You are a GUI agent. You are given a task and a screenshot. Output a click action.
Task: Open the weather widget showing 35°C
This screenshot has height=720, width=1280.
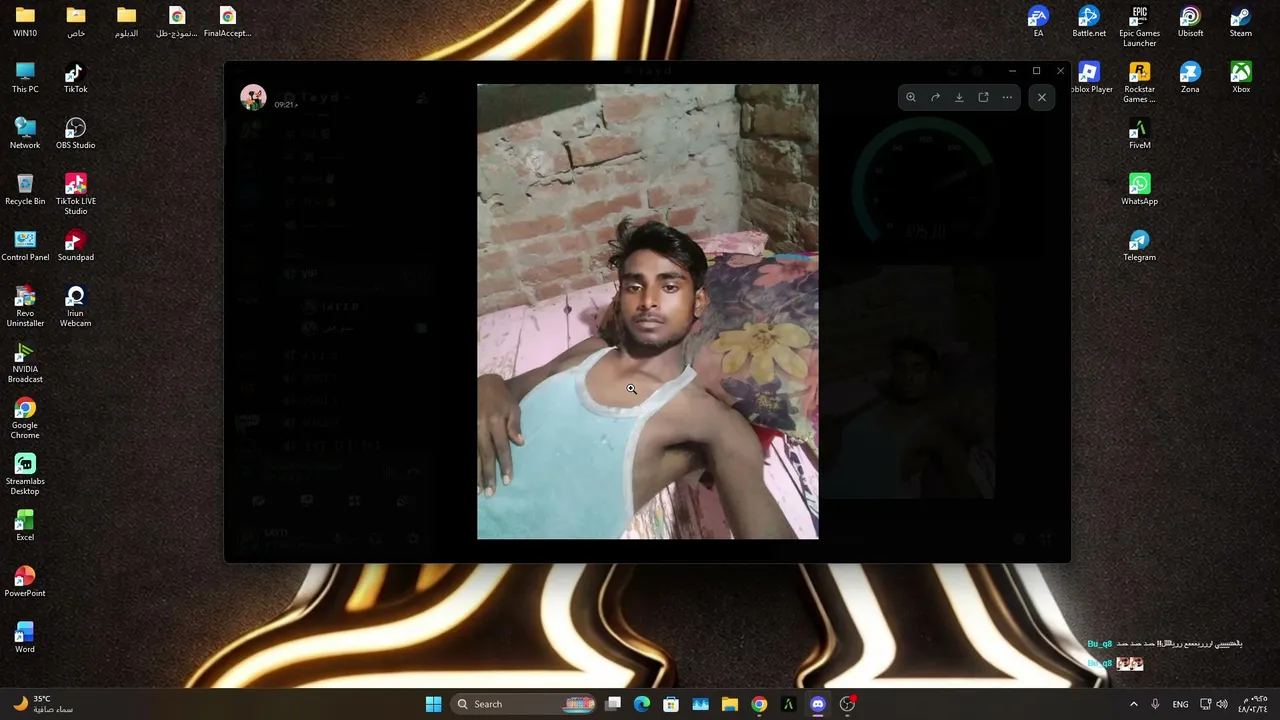43,704
